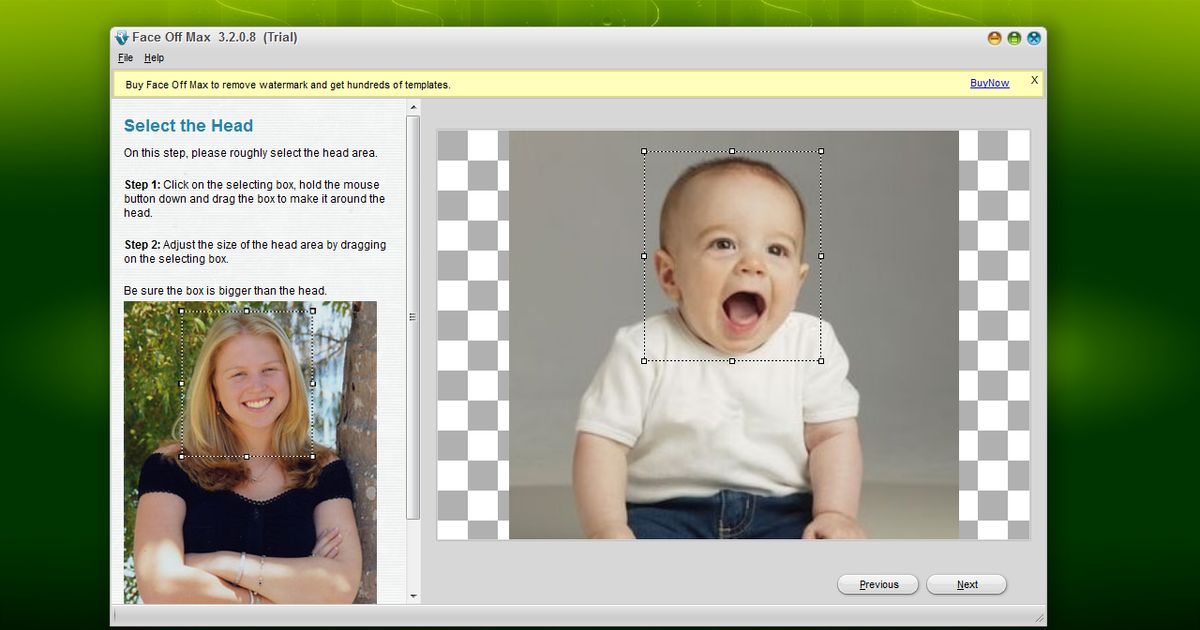Click the blue close window button
This screenshot has height=630, width=1200.
coord(1034,38)
